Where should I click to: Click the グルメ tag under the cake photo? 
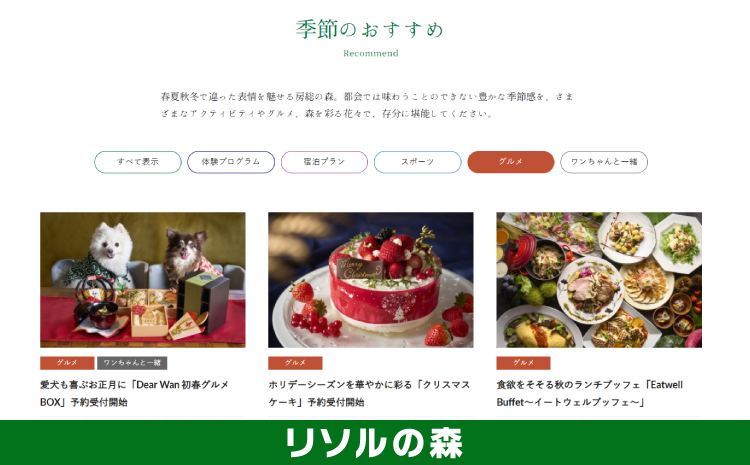coord(295,363)
